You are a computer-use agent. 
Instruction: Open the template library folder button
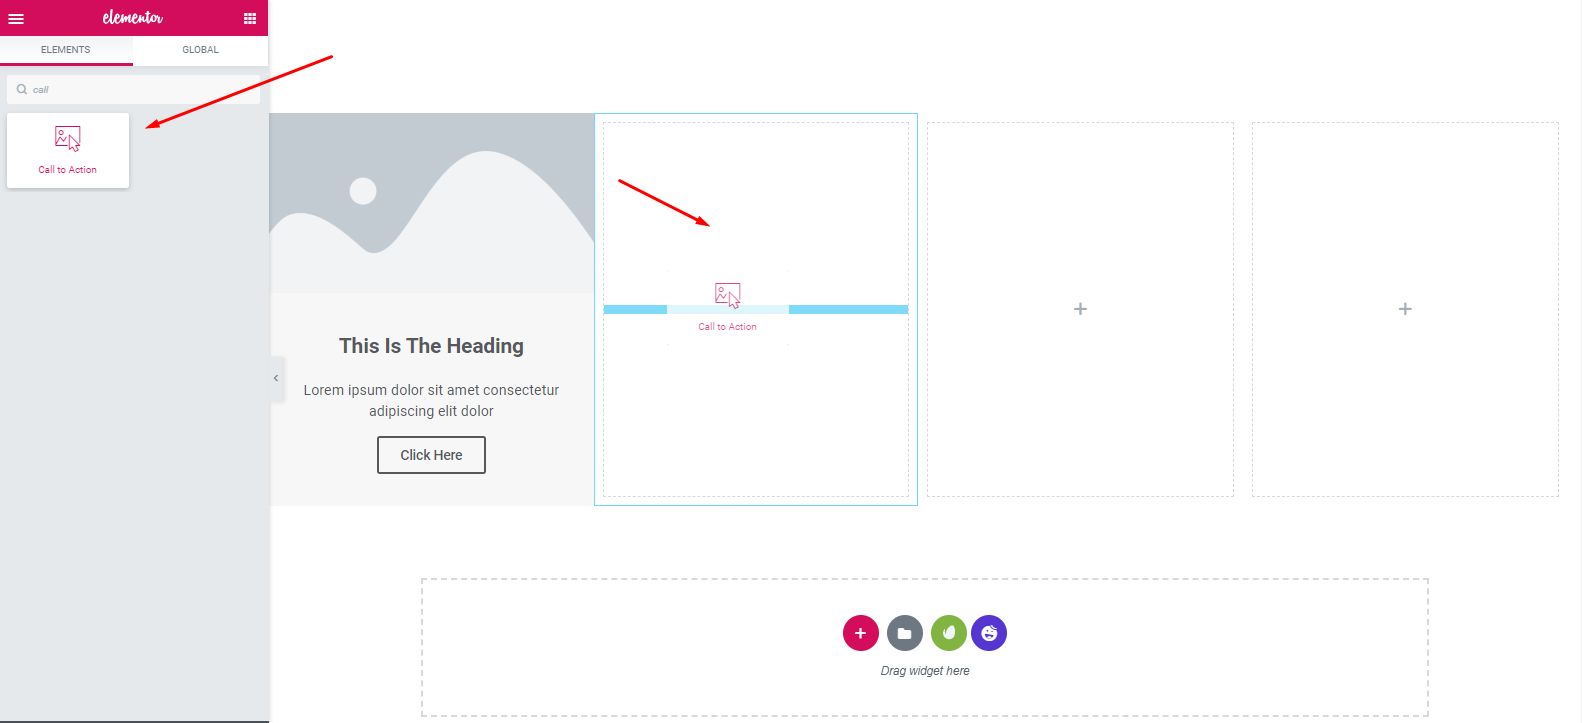pyautogui.click(x=904, y=633)
